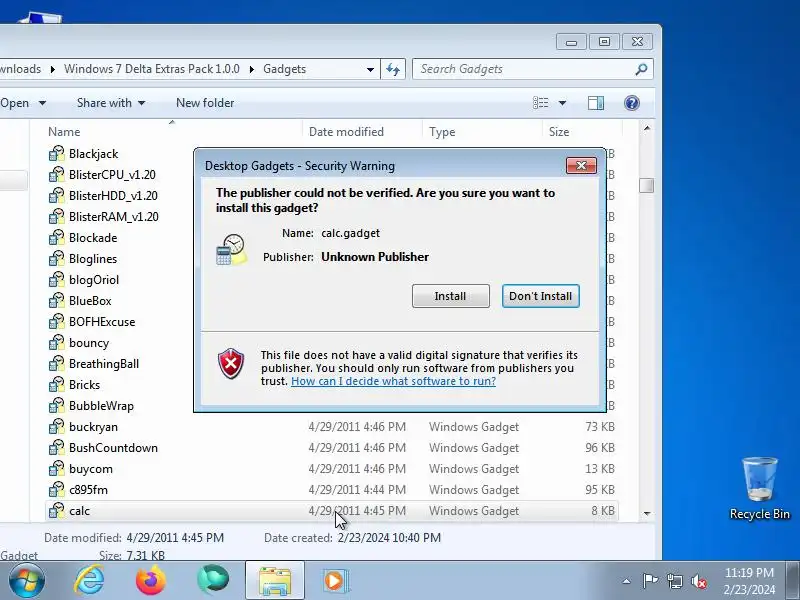800x600 pixels.
Task: Click the change view icon
Action: [x=541, y=103]
